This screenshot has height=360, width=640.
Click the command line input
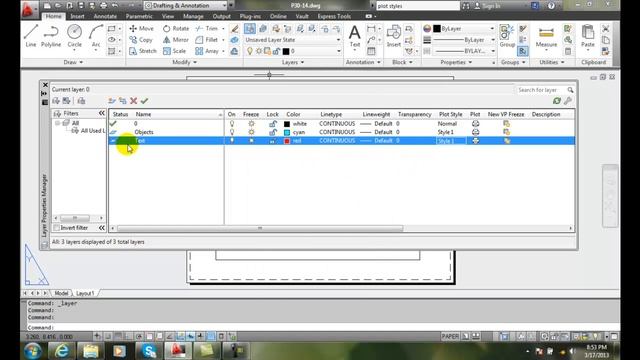(x=322, y=327)
